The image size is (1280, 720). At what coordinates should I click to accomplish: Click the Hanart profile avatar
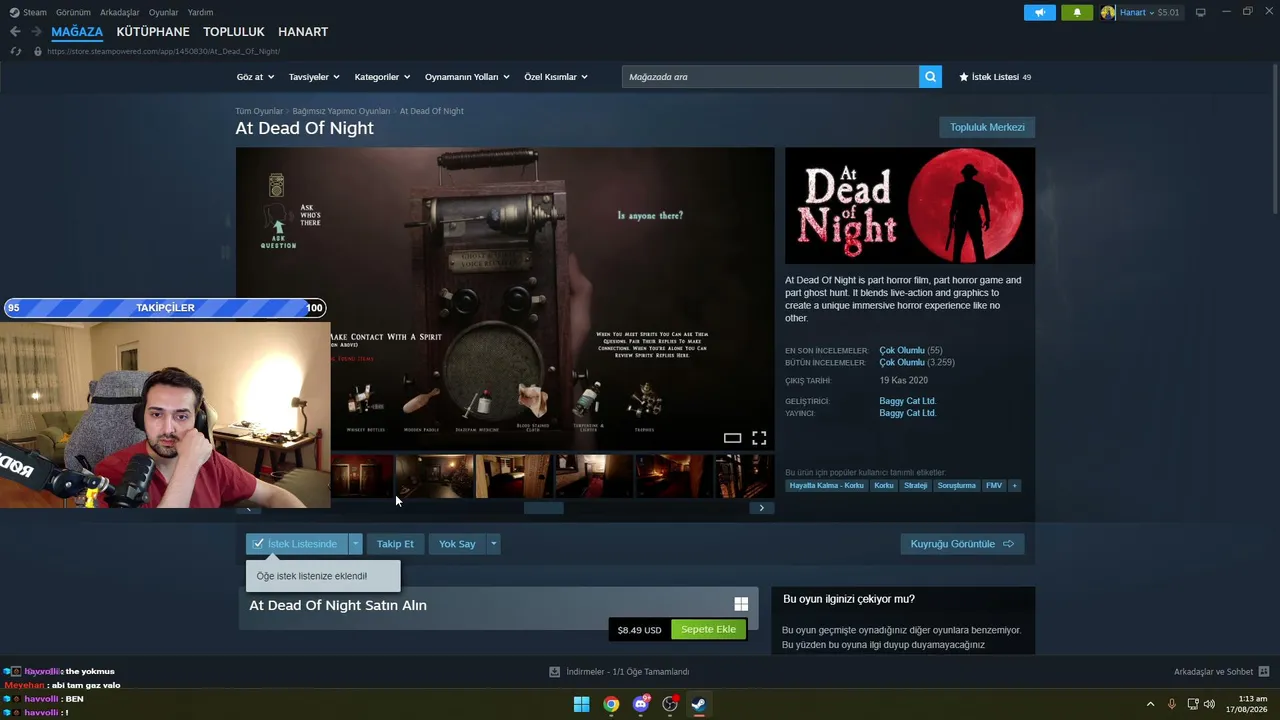1108,12
